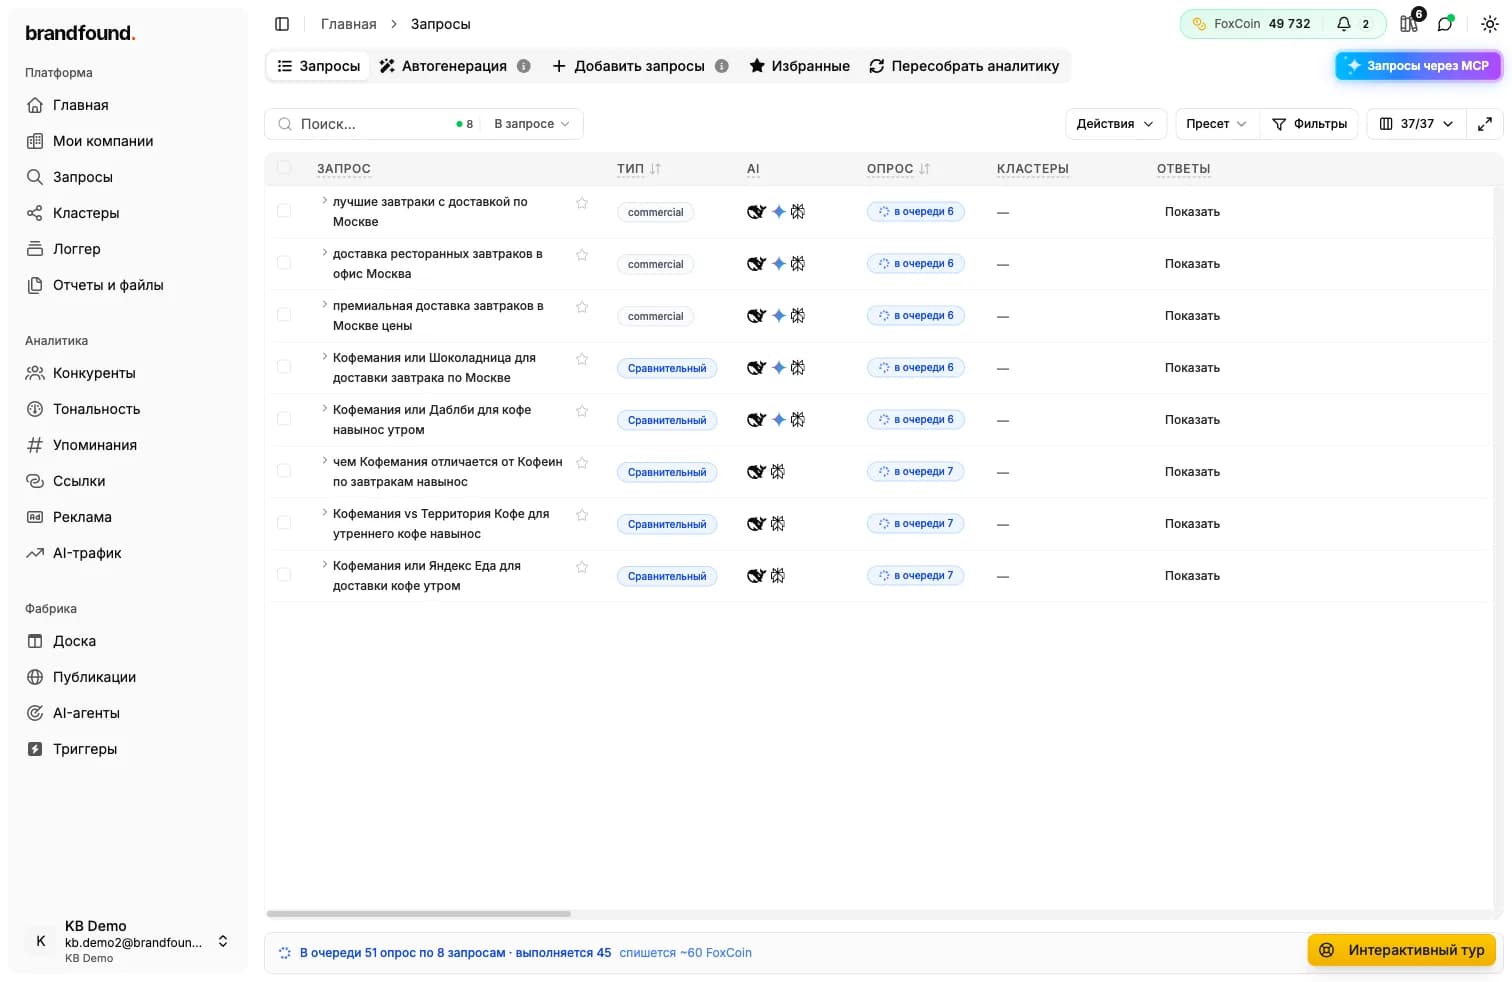The image size is (1512, 982).
Task: Click the FoxCoin coins icon
Action: tap(1199, 24)
